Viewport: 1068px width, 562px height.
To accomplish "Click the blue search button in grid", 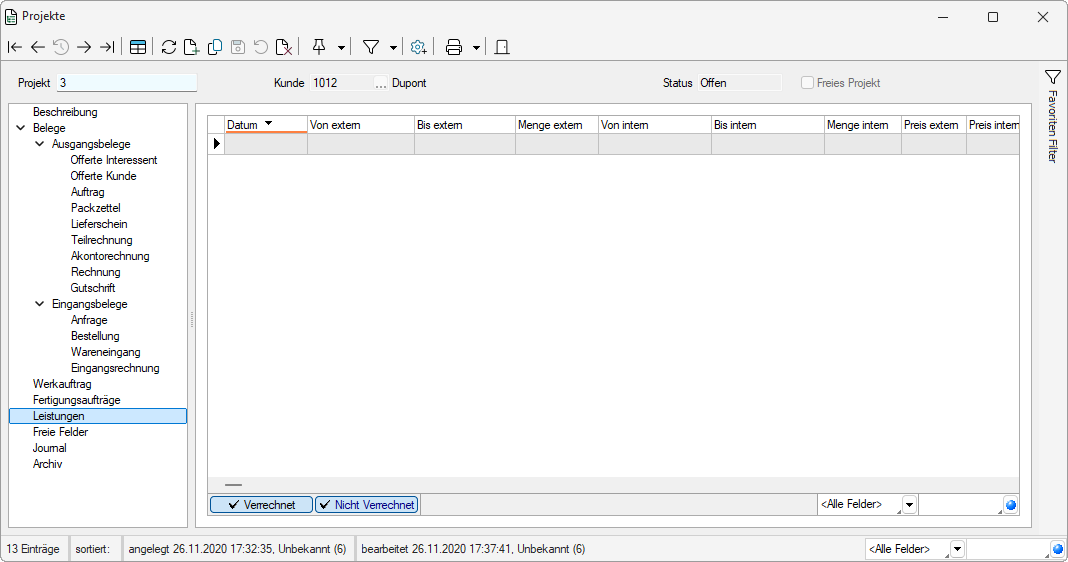I will point(1011,505).
